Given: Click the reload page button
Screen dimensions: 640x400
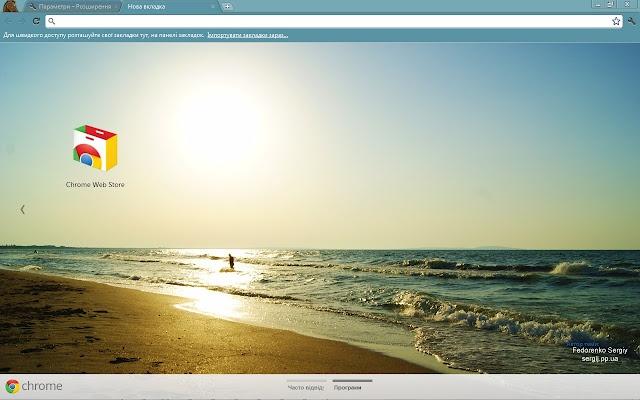Looking at the screenshot, I should pos(36,21).
